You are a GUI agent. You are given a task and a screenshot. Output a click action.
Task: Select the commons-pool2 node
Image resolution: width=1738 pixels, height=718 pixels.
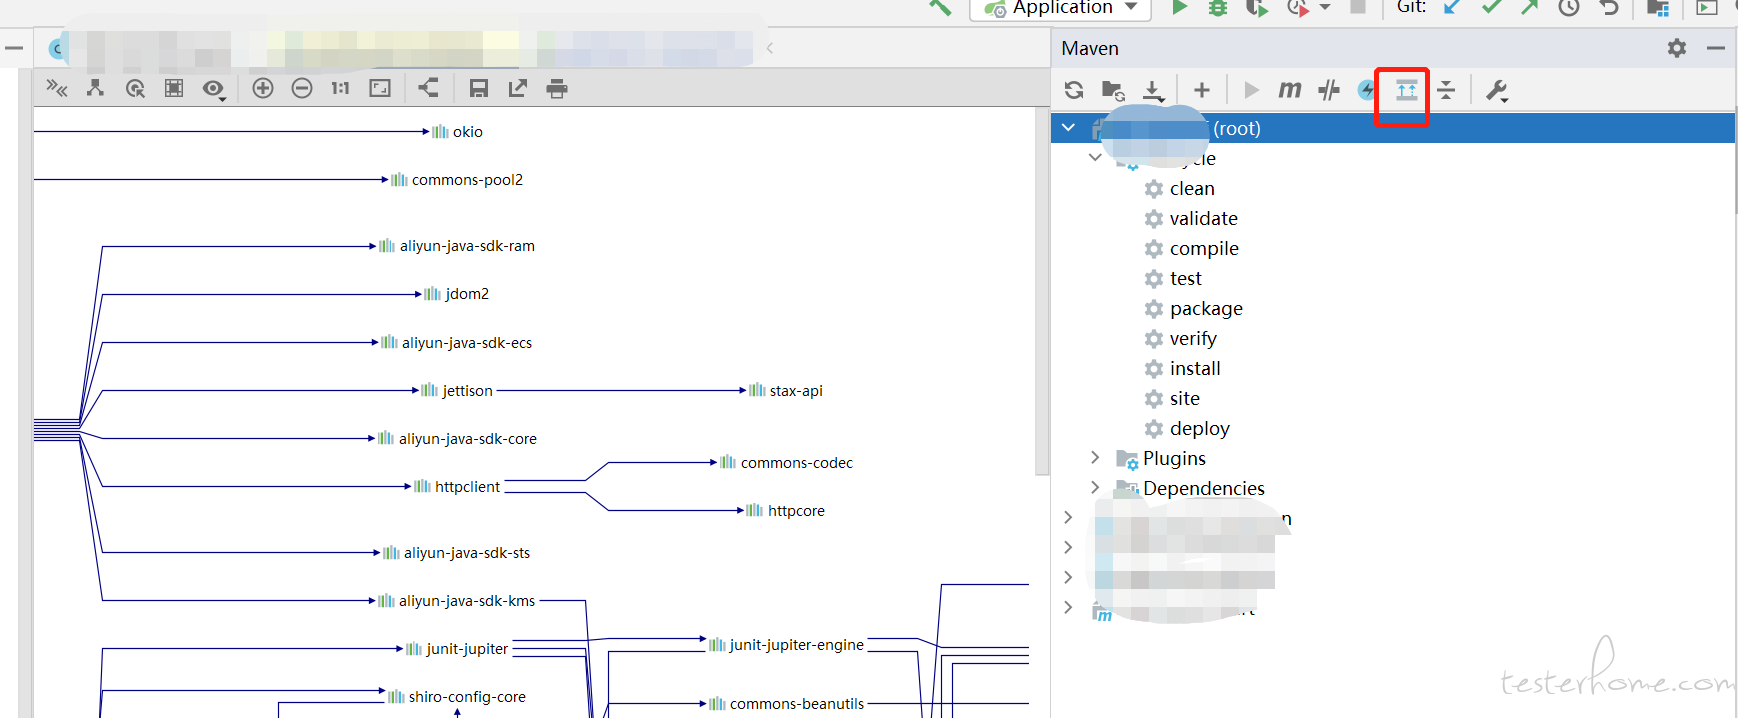coord(457,180)
